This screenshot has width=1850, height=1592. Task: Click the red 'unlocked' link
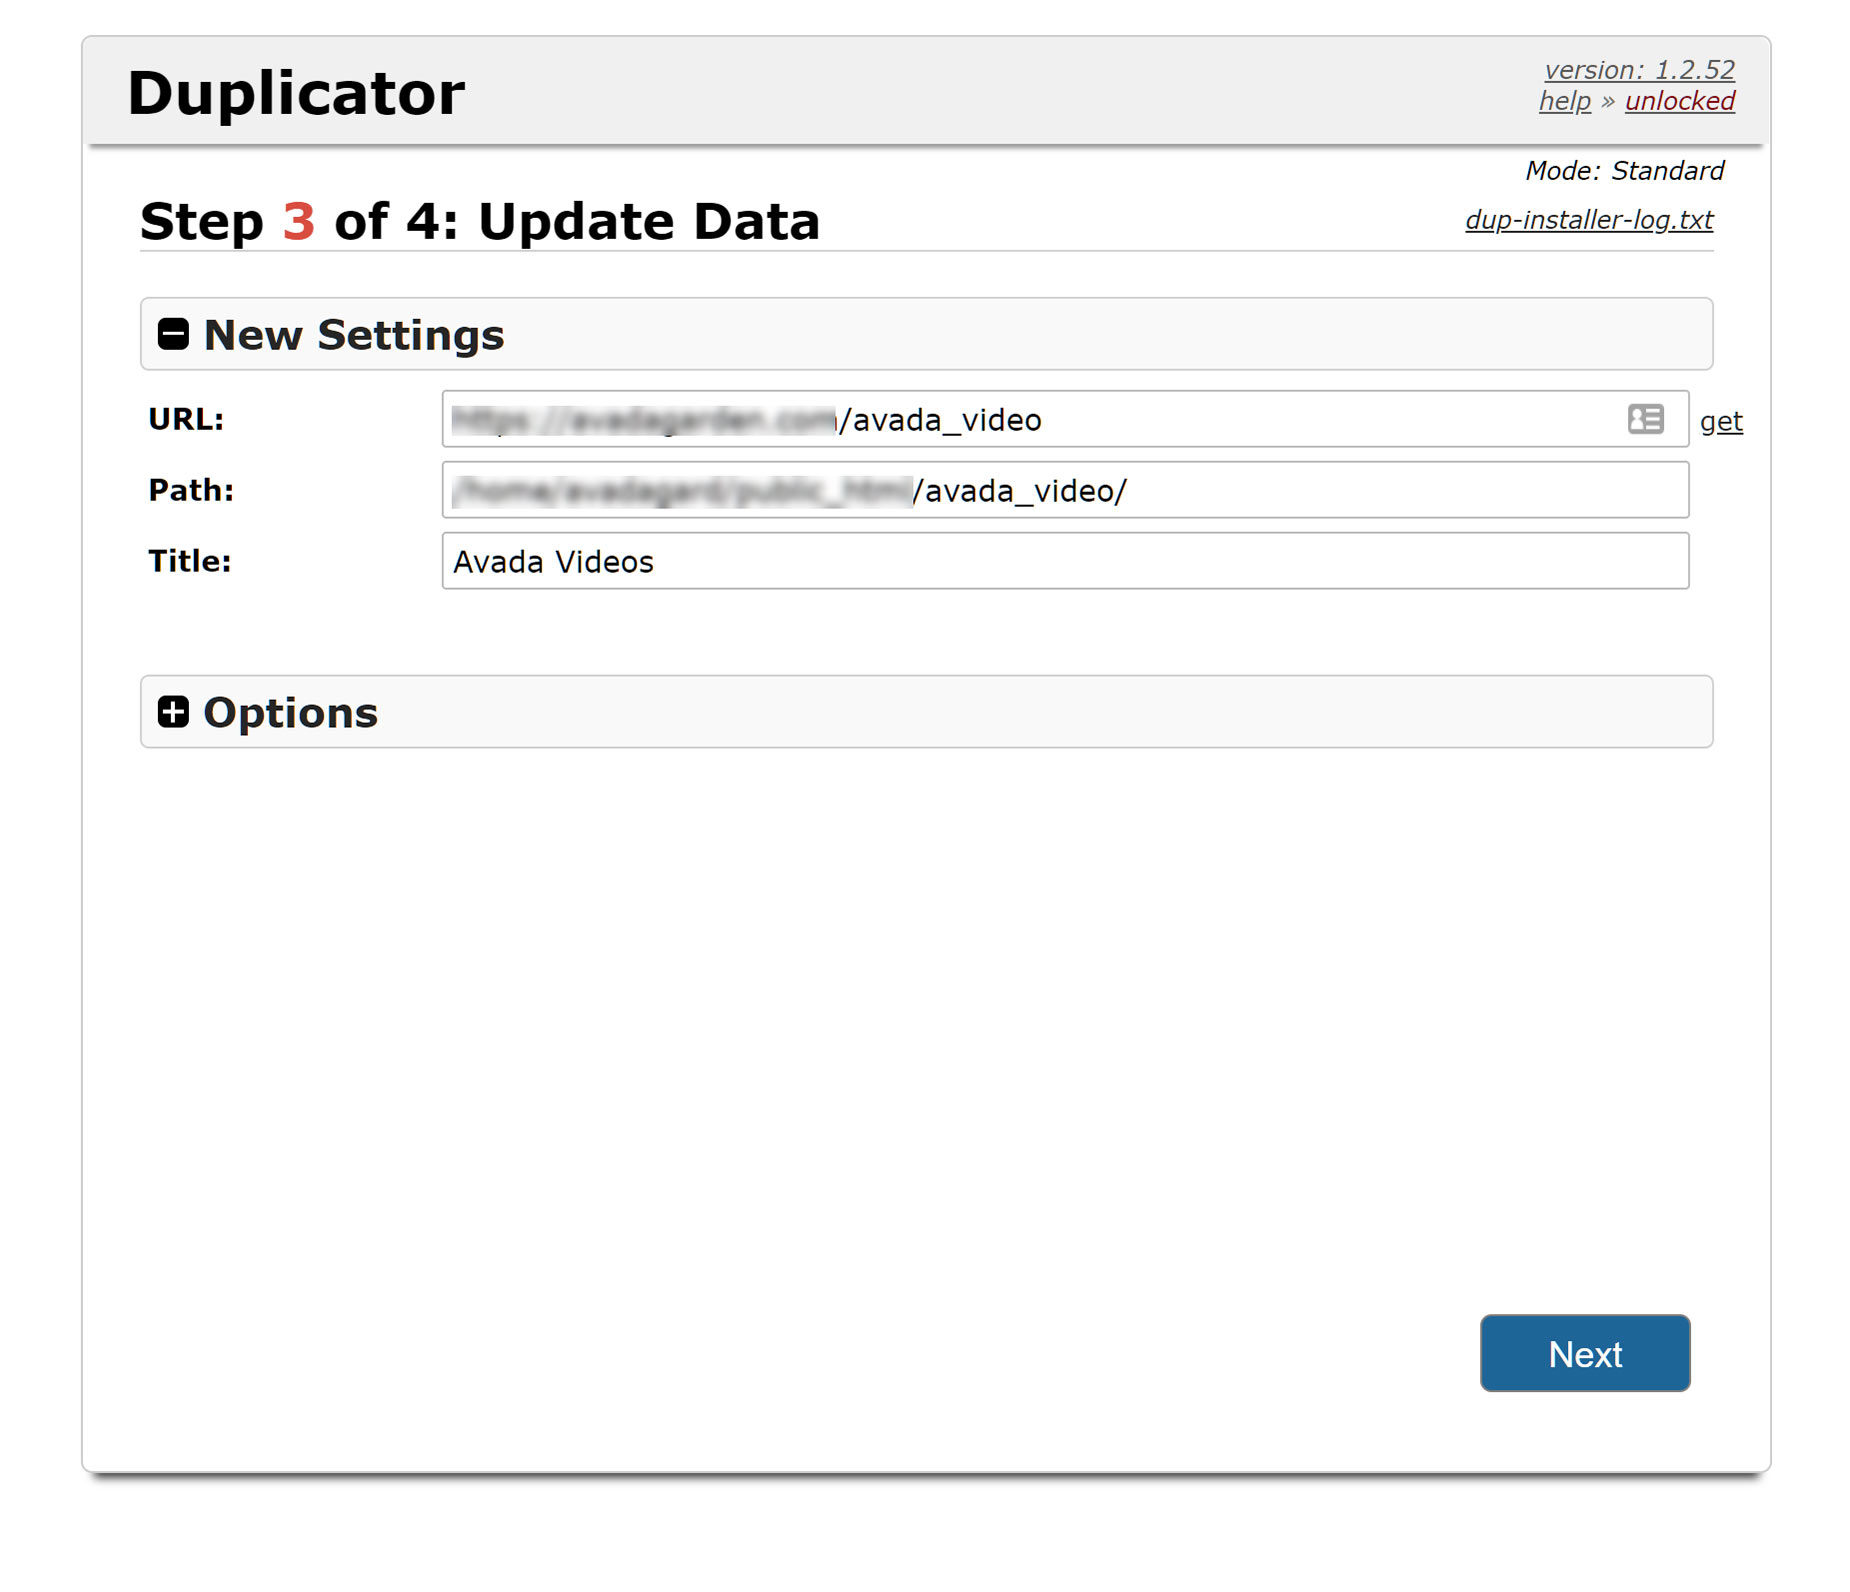(1680, 101)
